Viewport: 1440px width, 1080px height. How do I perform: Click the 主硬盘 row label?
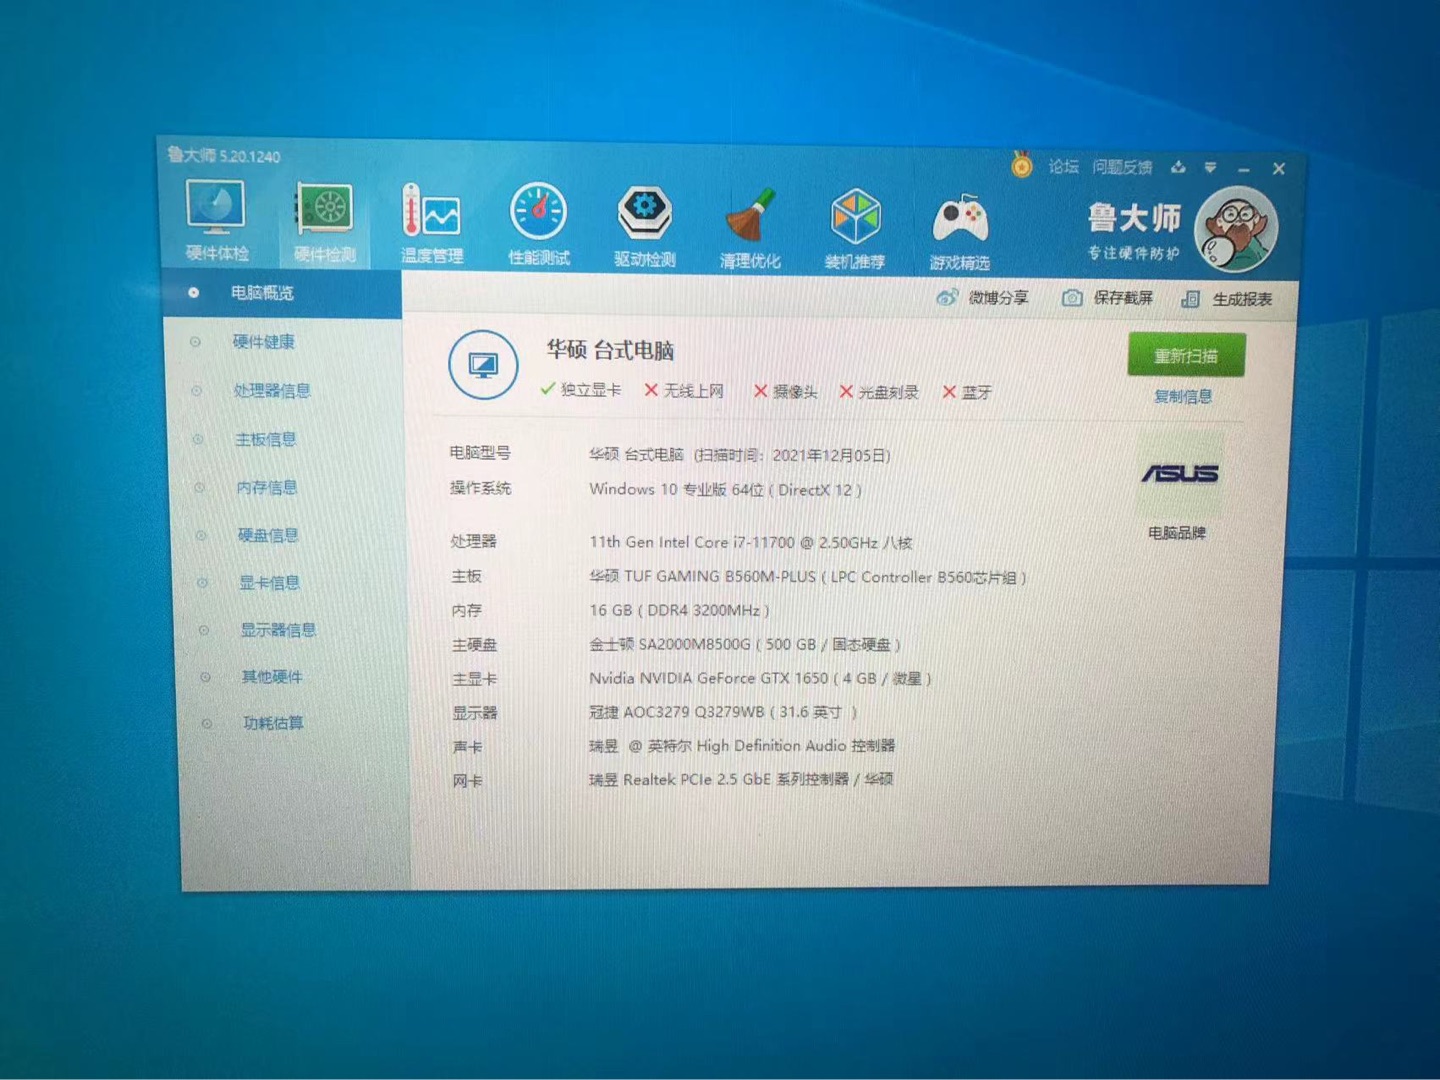pos(474,645)
